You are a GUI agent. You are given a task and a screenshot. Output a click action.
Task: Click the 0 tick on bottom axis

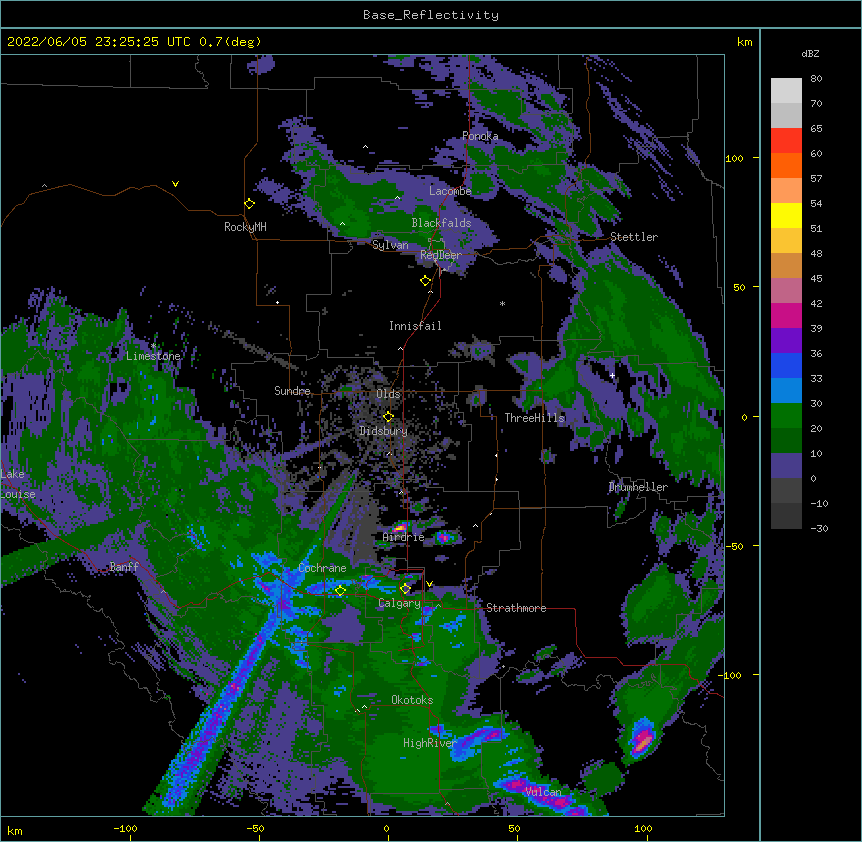tap(386, 828)
